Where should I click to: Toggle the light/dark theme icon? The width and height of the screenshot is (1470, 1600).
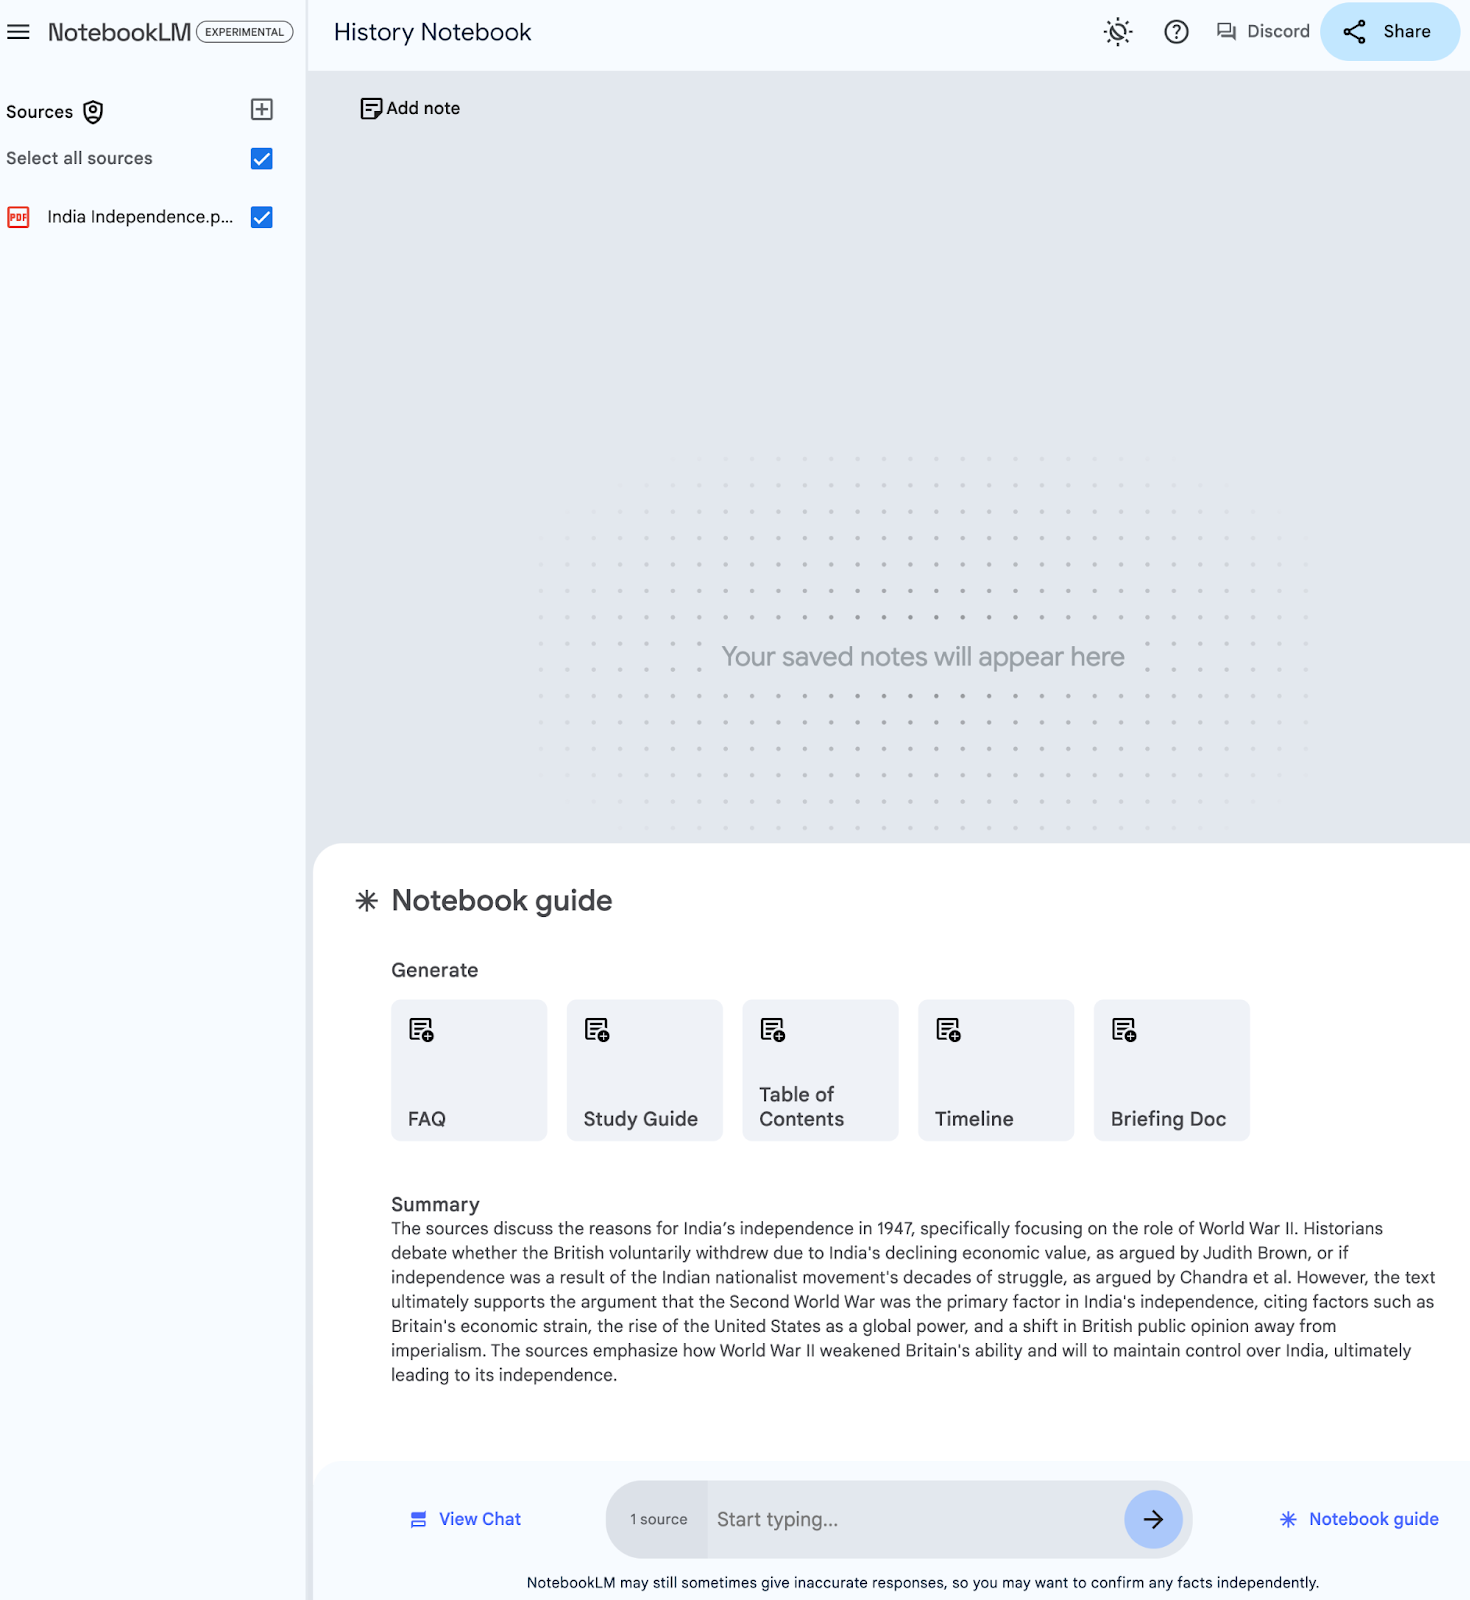click(1118, 32)
